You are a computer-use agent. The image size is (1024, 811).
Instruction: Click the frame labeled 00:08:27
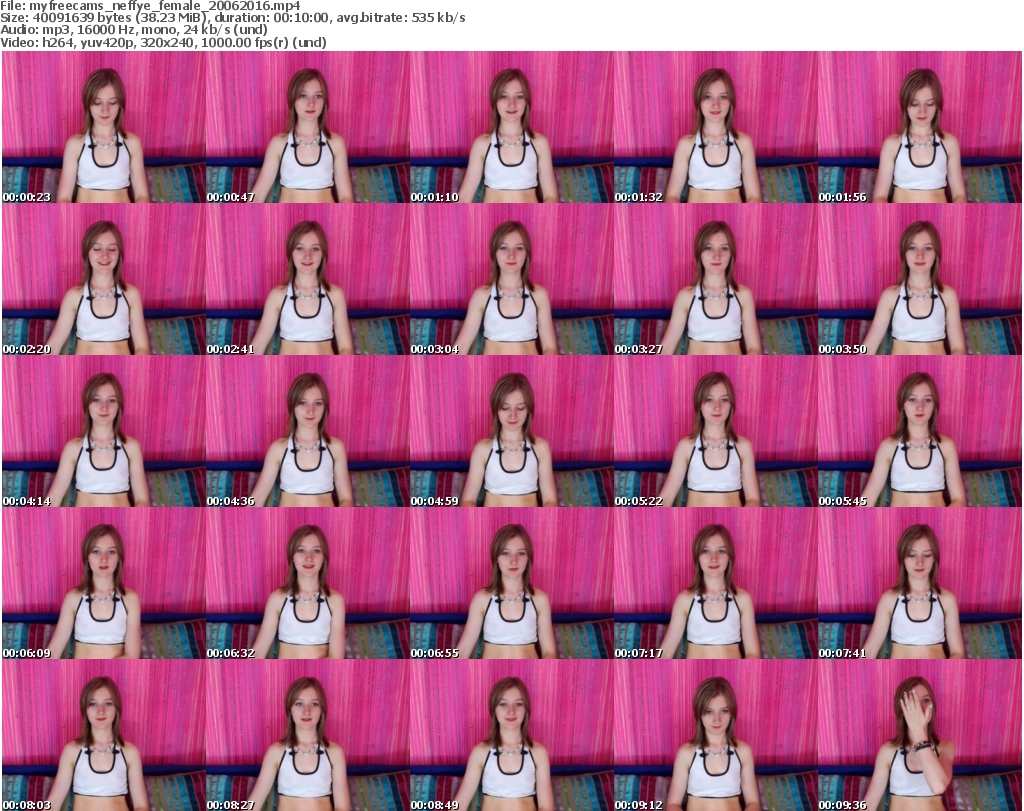tap(308, 735)
